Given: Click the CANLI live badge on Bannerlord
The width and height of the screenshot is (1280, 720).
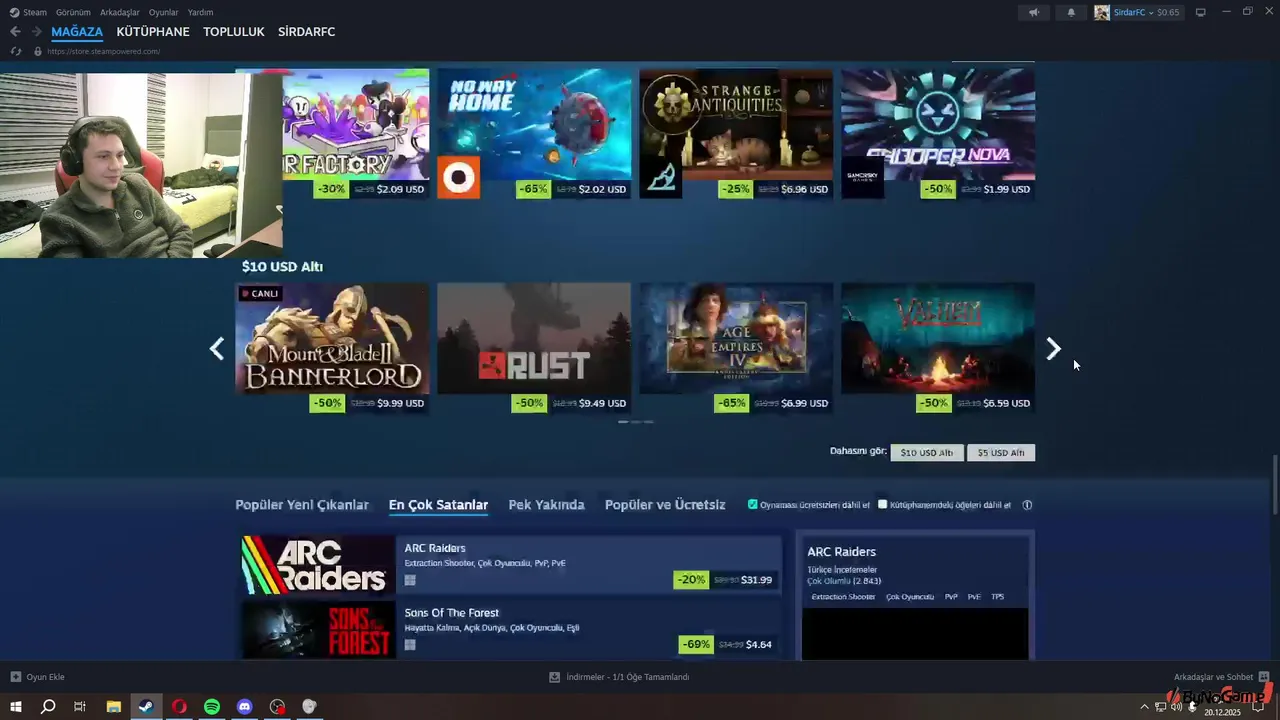Looking at the screenshot, I should pyautogui.click(x=259, y=293).
